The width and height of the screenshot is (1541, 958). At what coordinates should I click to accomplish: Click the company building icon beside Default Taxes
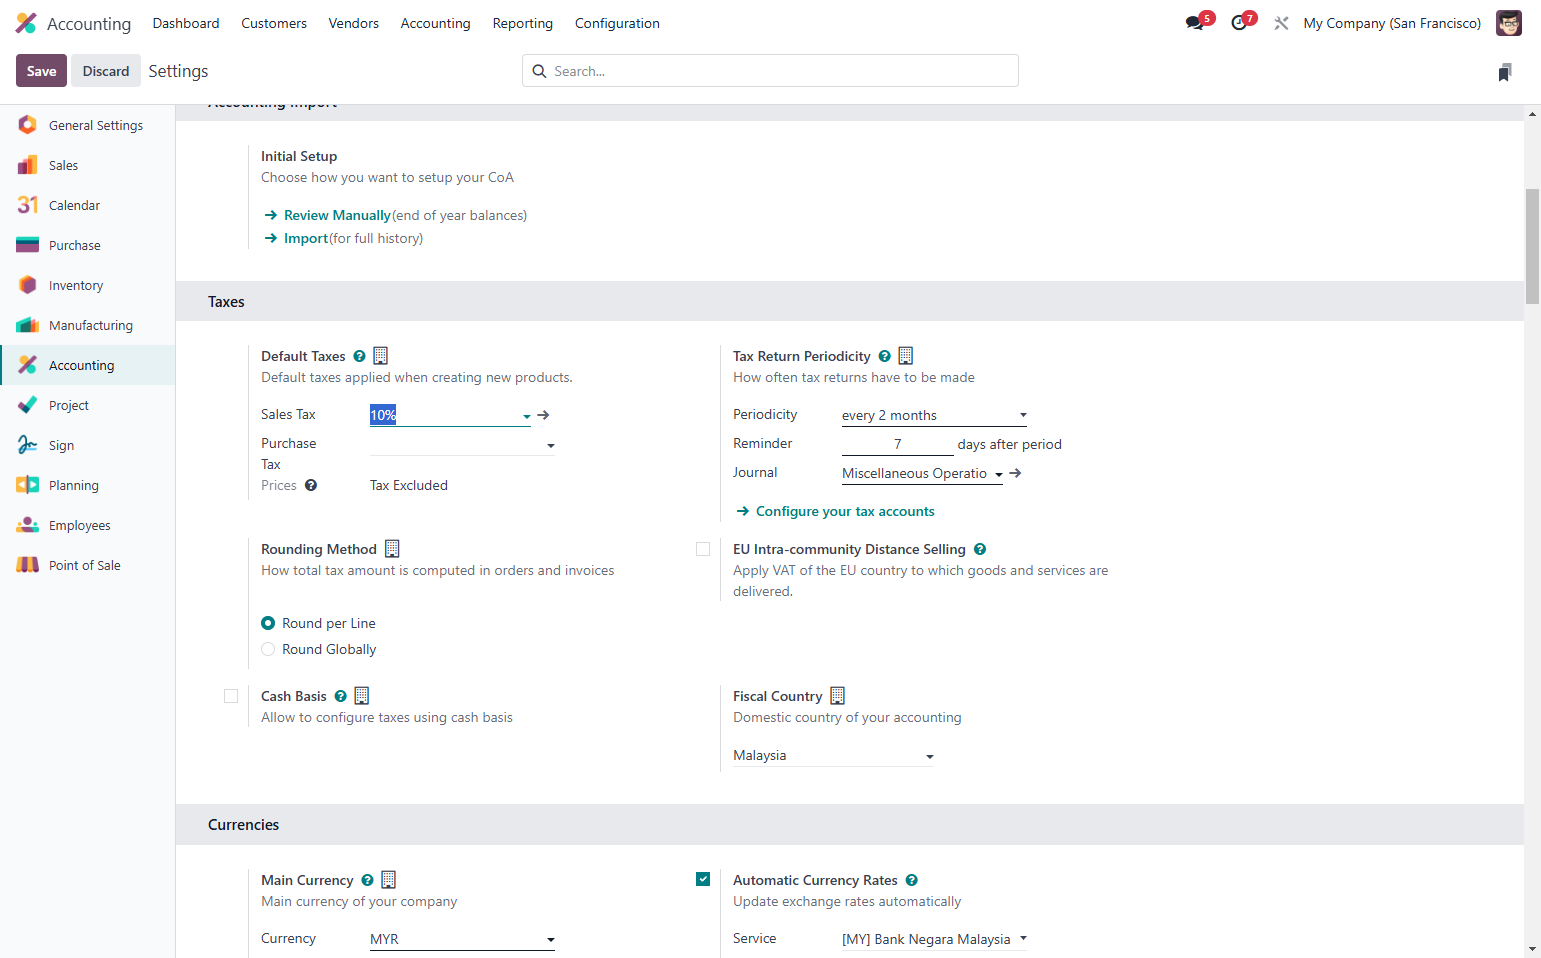point(380,356)
